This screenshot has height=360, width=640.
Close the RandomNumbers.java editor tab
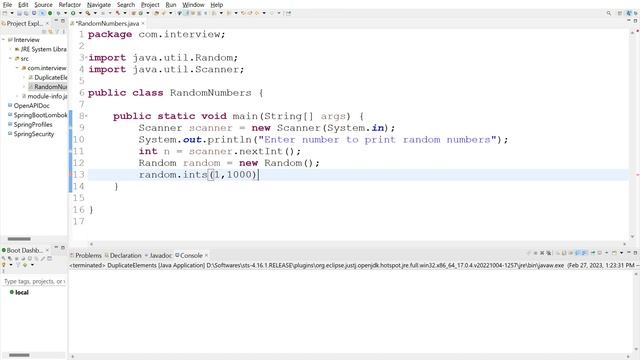tap(143, 24)
